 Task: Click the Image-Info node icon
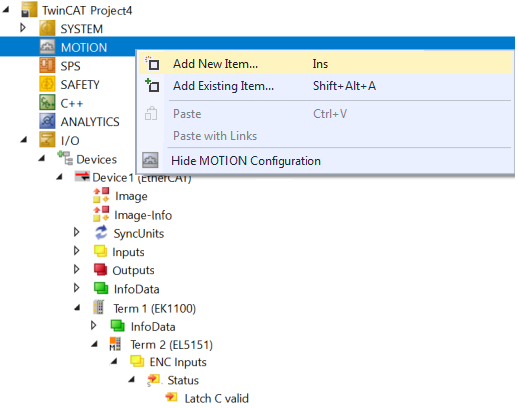click(x=101, y=214)
